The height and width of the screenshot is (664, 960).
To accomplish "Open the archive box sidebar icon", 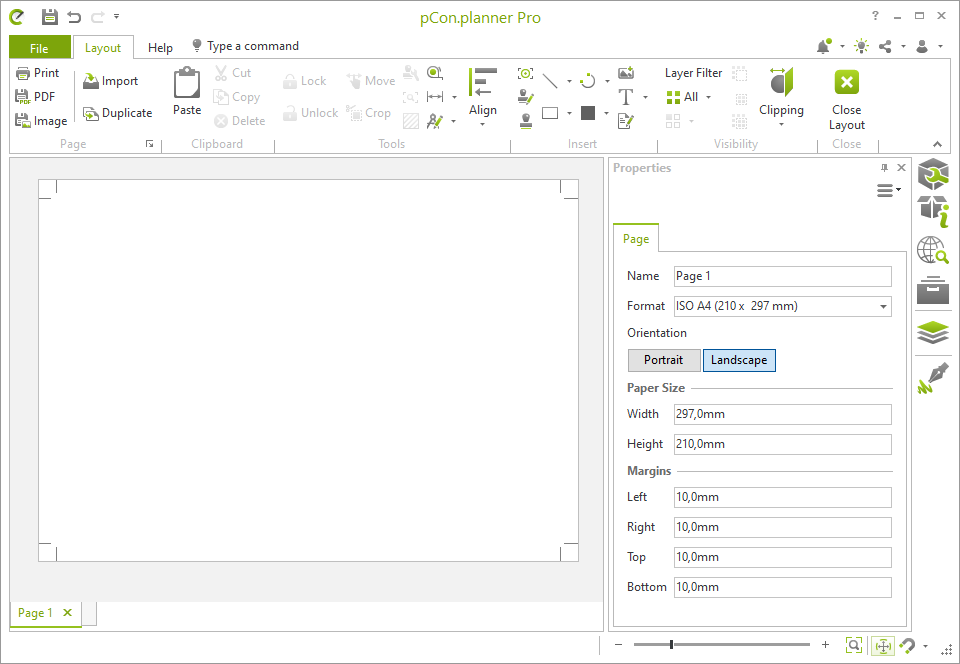I will click(933, 289).
